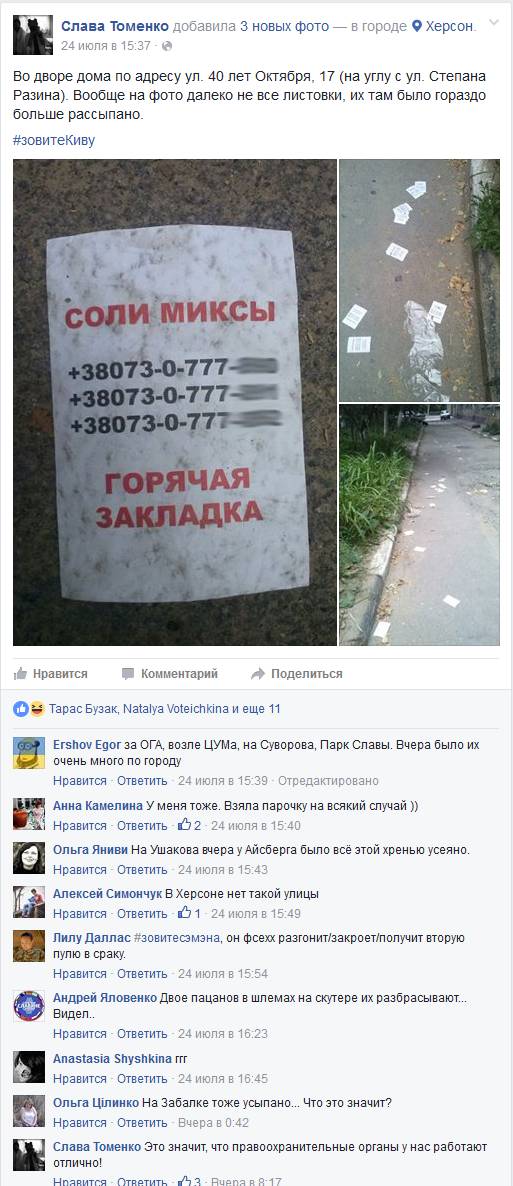Open post options chevron at top right
This screenshot has height=1186, width=513.
coord(494,23)
